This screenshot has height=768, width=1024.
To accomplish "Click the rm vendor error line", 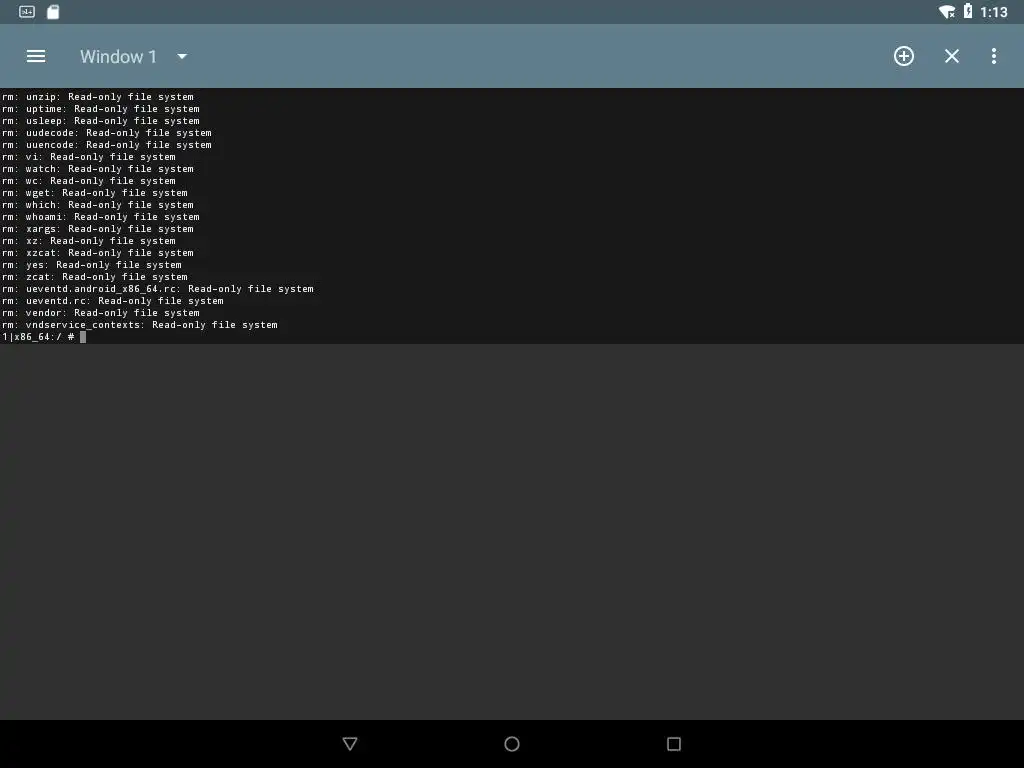I will pos(101,313).
